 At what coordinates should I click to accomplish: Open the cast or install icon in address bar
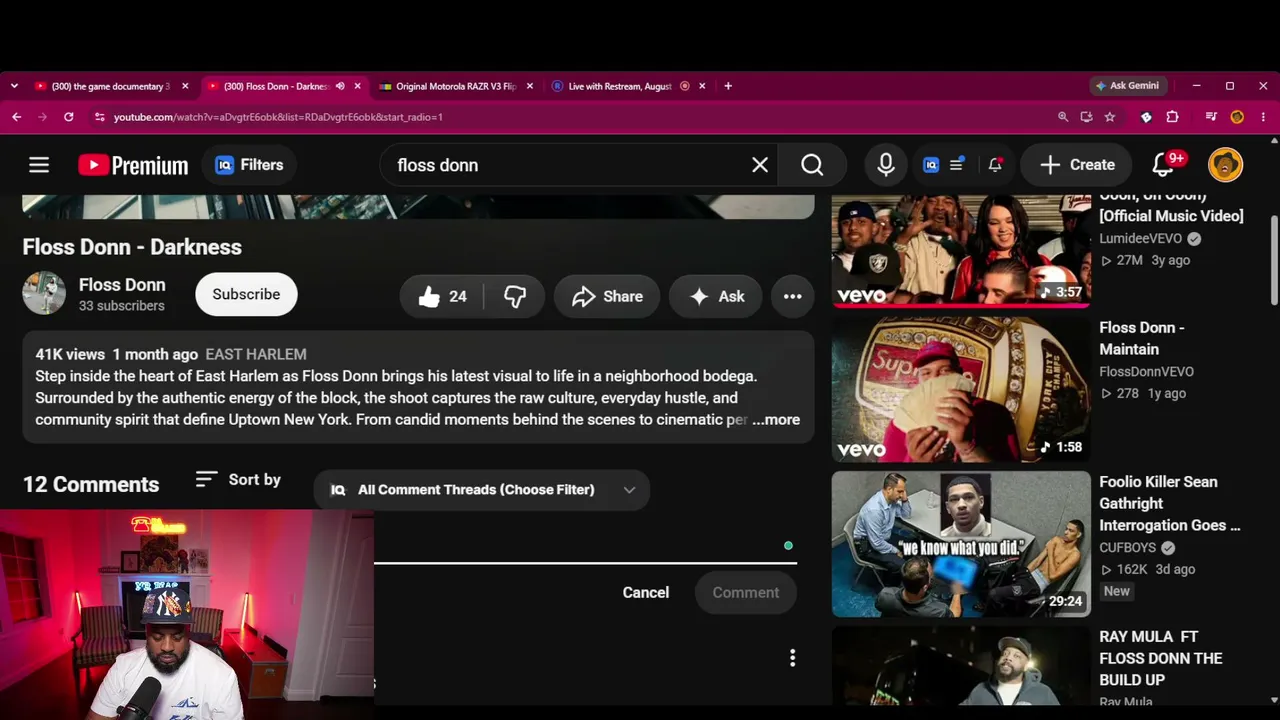coord(1086,117)
